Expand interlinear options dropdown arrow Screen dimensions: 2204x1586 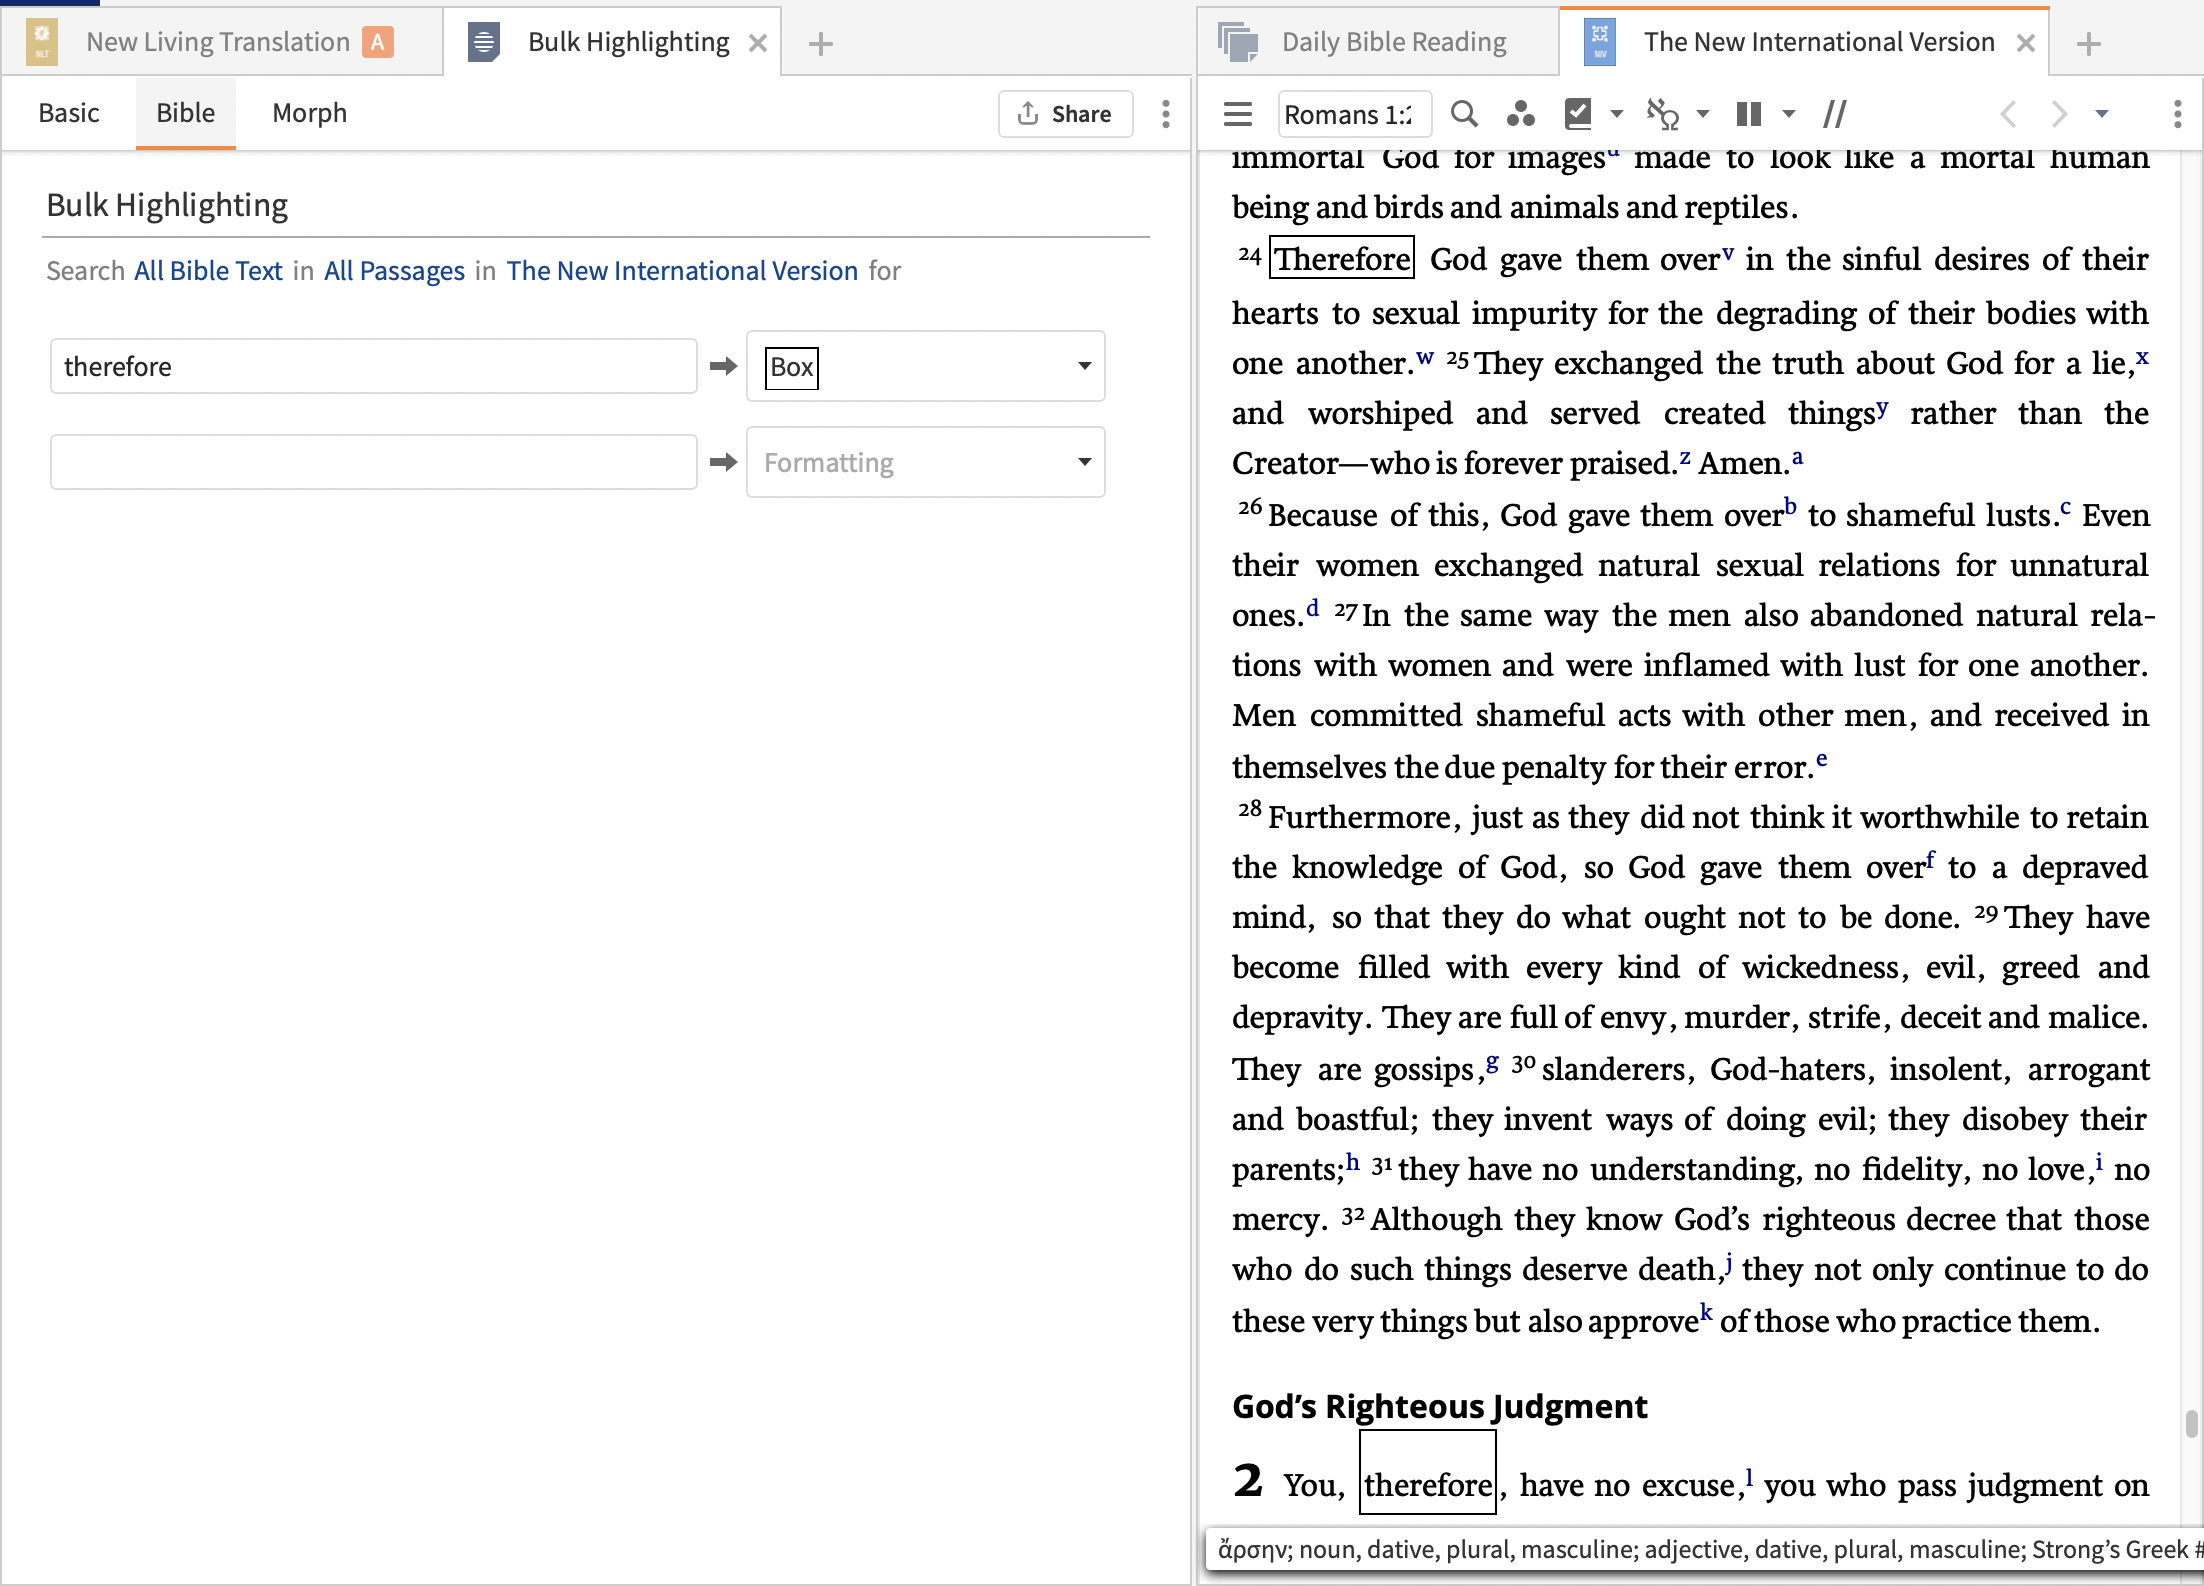pos(1703,114)
